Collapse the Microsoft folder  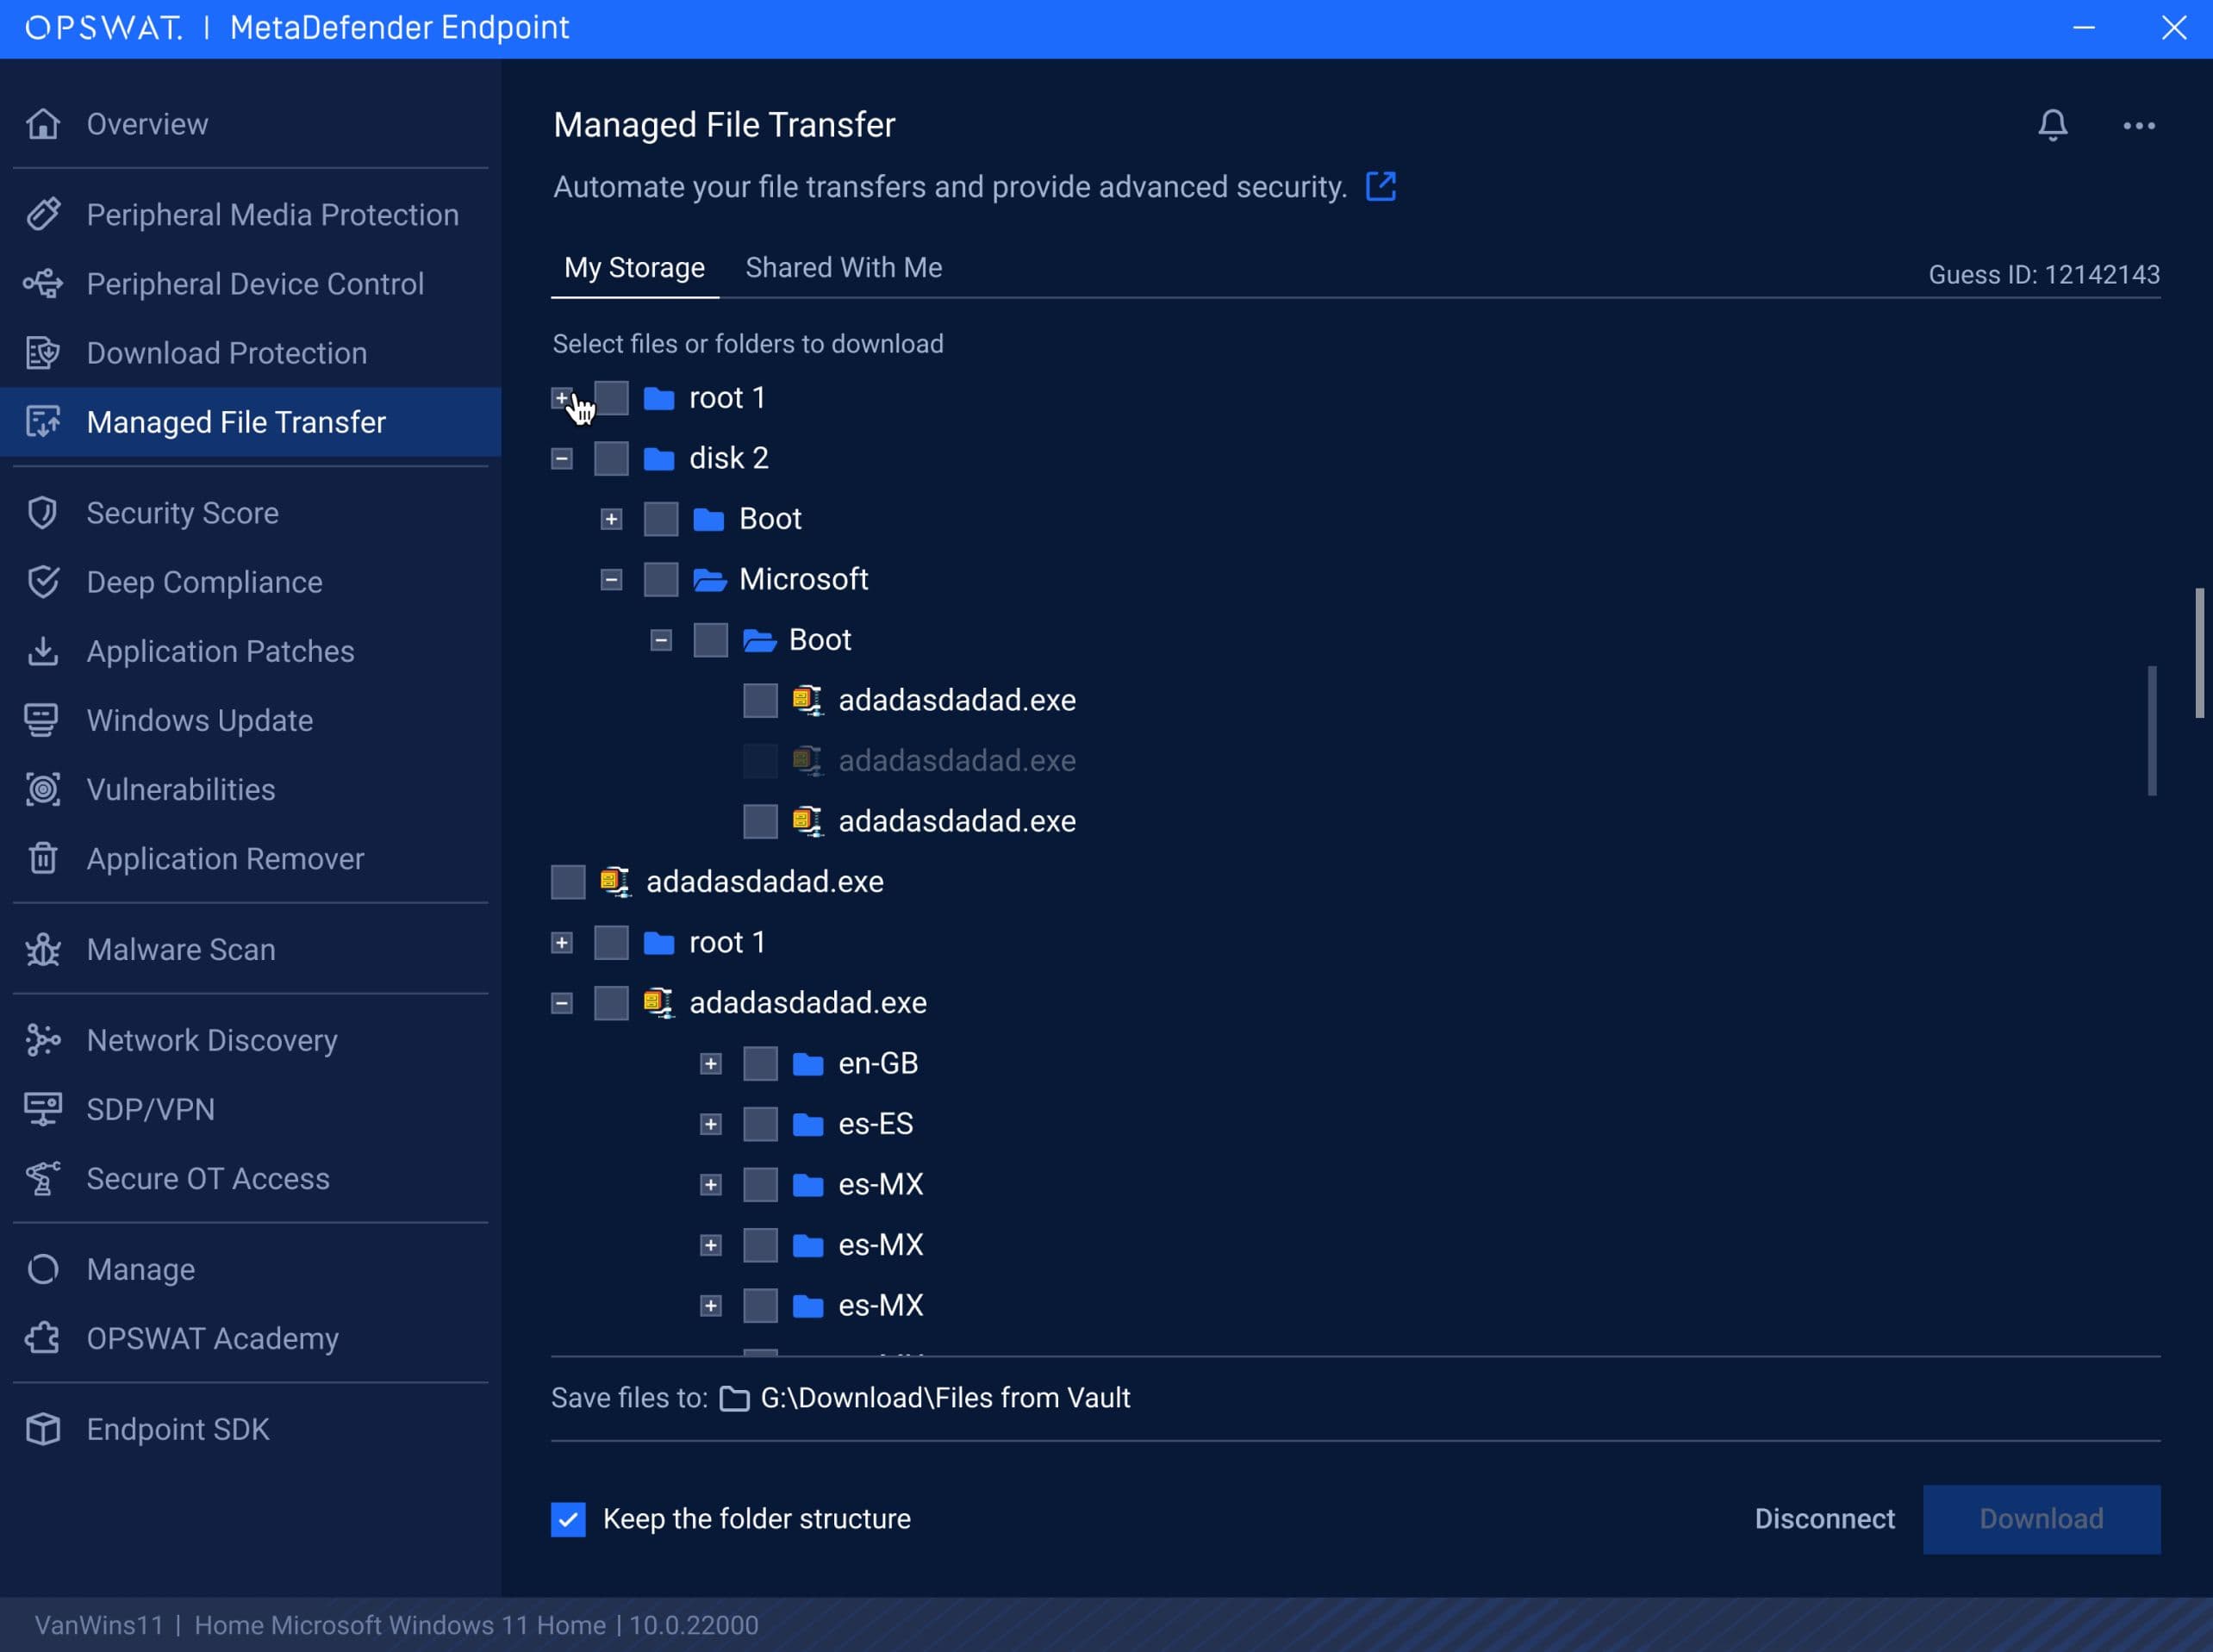point(612,579)
